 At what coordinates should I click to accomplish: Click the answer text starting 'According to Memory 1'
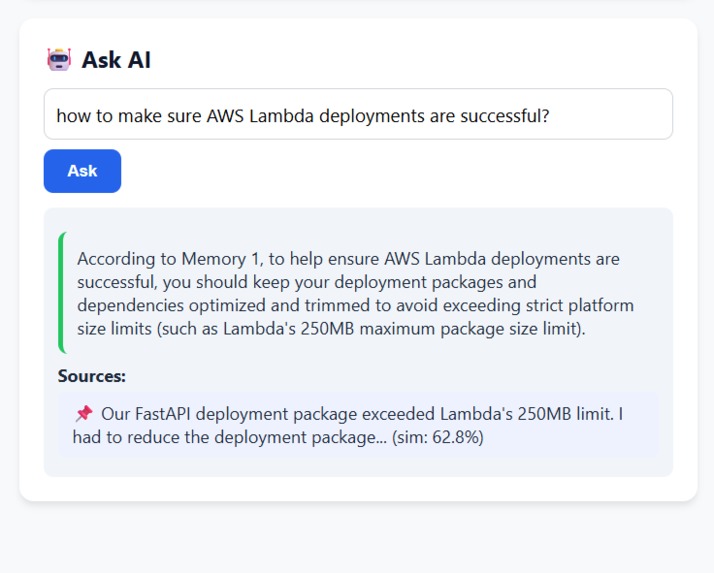pyautogui.click(x=355, y=293)
